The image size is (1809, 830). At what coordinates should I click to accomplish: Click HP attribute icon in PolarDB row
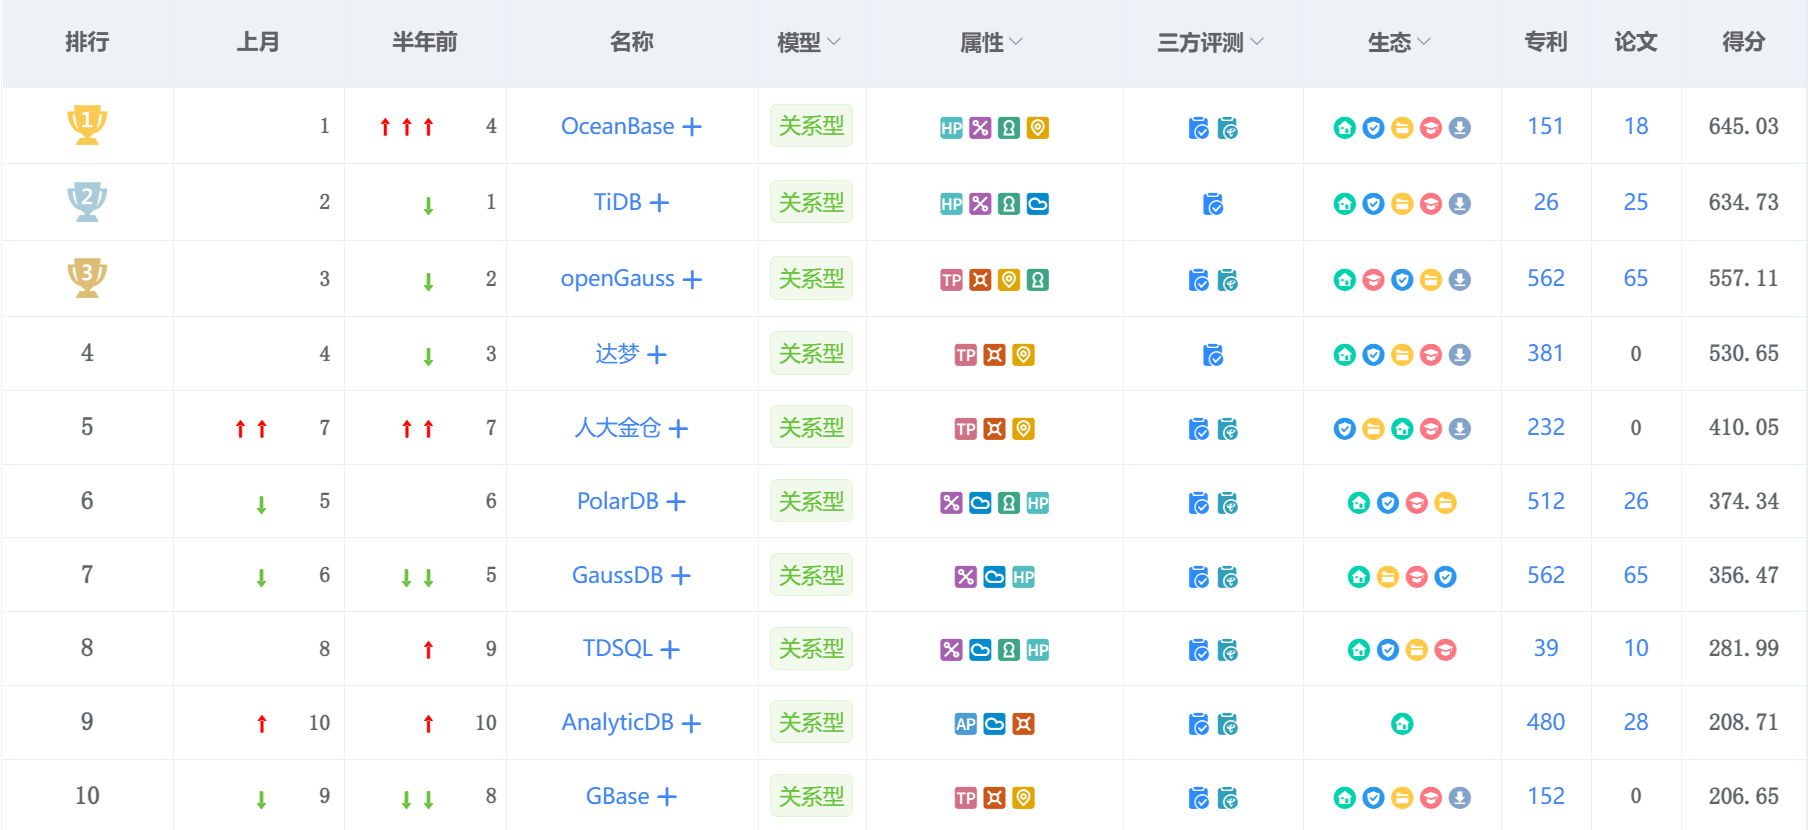[1038, 503]
